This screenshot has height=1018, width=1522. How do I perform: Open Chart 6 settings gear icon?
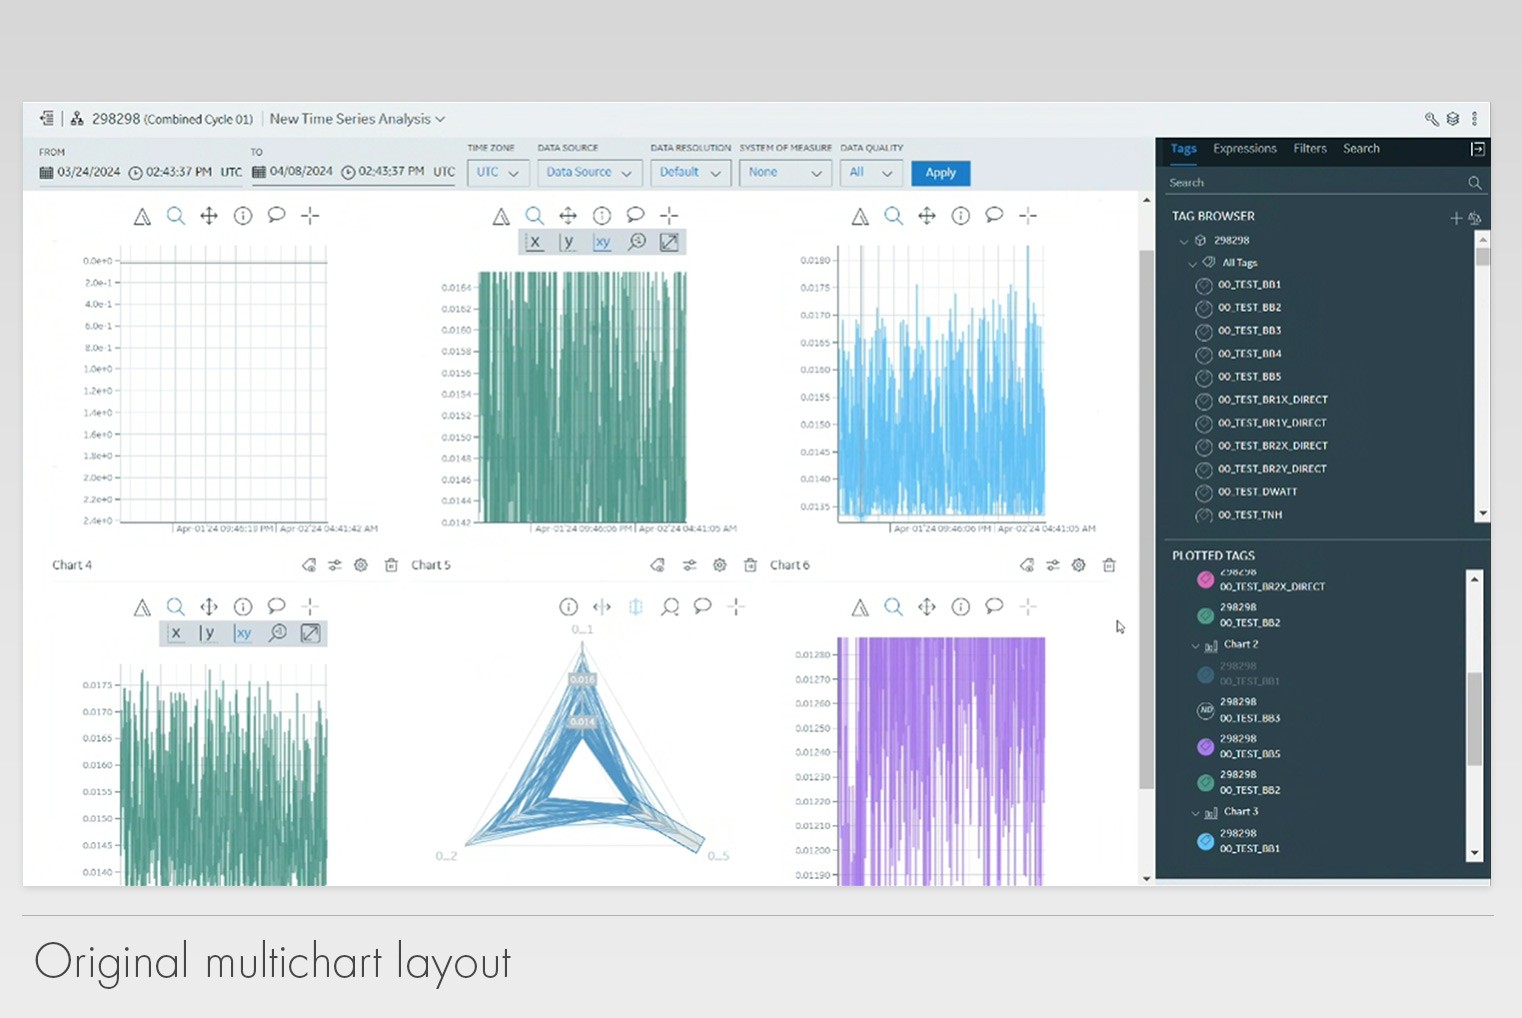(x=1078, y=565)
